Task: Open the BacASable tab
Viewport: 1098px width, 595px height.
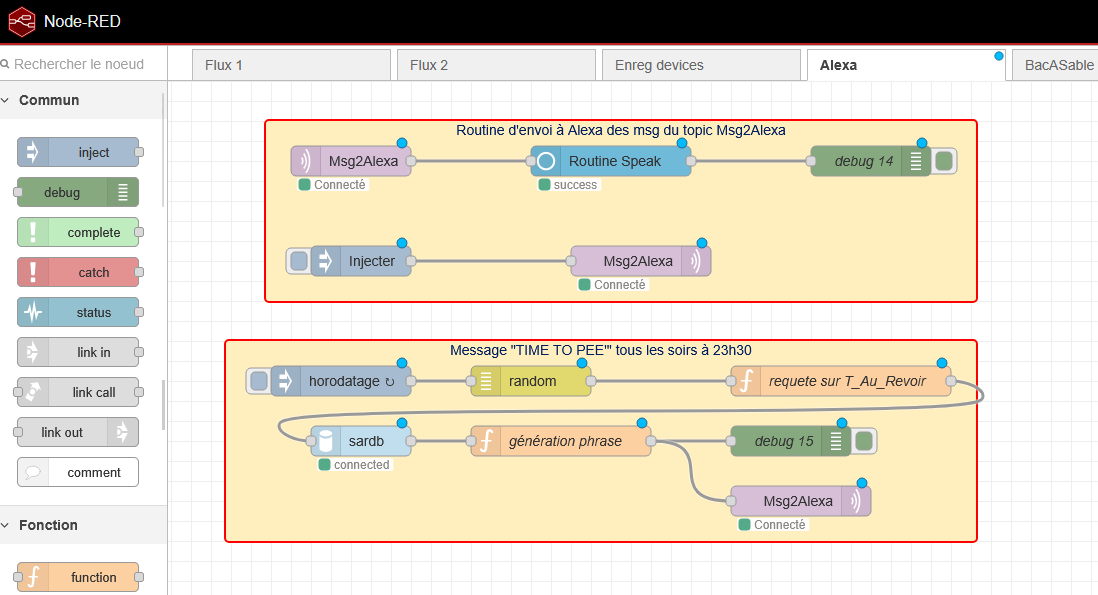Action: [x=1058, y=65]
